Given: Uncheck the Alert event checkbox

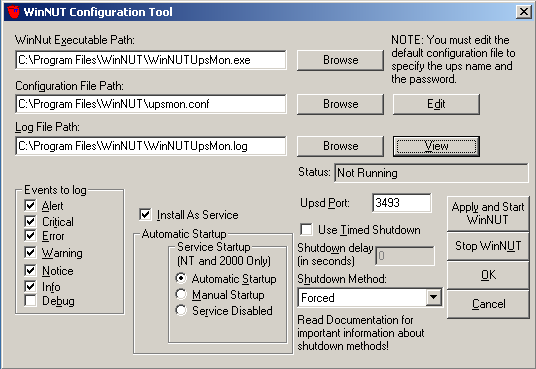Looking at the screenshot, I should click(30, 206).
